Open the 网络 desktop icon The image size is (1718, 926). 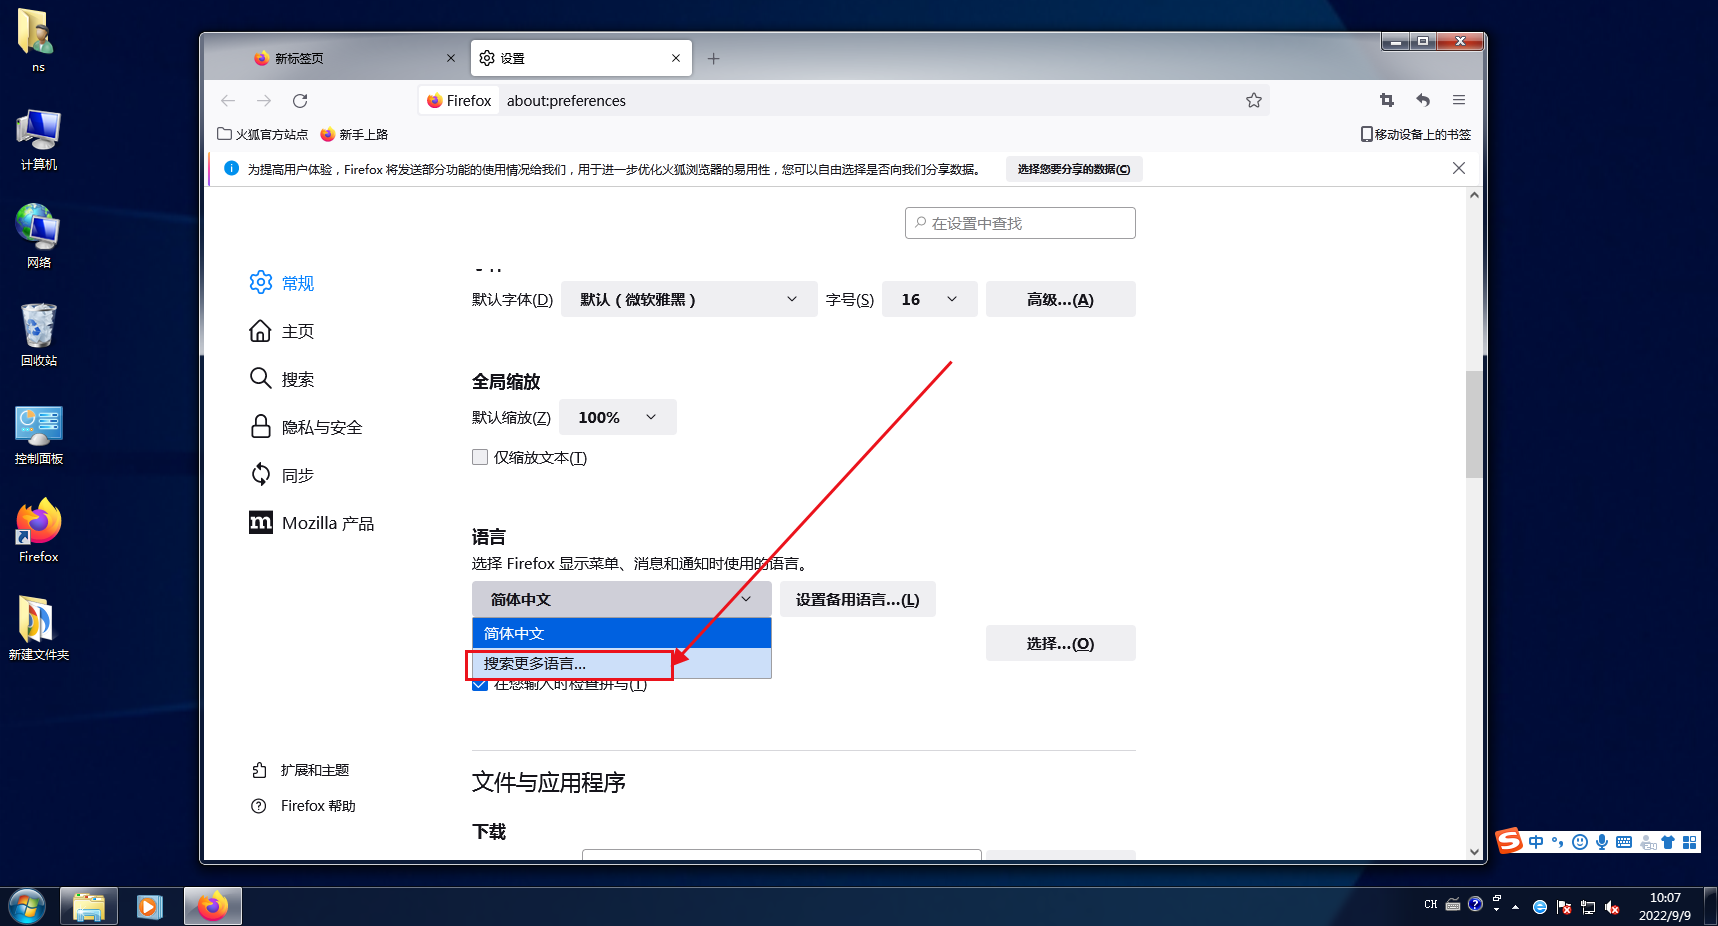coord(39,237)
